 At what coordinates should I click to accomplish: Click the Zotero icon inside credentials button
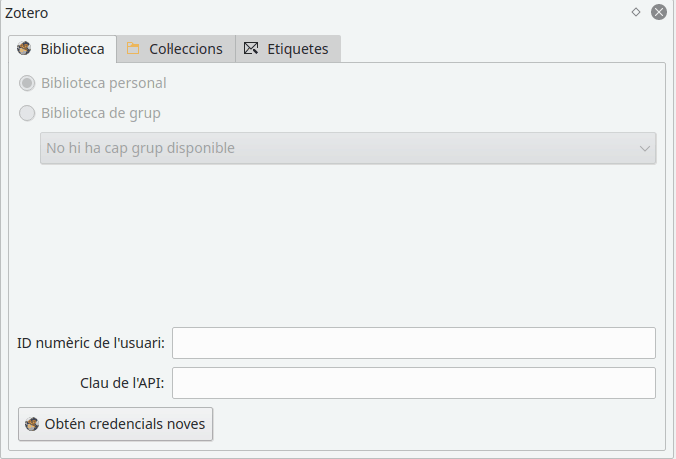[x=32, y=424]
